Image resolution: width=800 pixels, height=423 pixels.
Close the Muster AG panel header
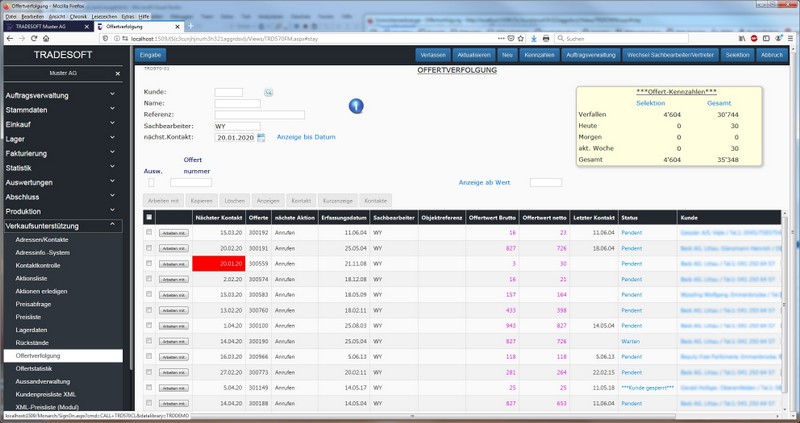116,74
